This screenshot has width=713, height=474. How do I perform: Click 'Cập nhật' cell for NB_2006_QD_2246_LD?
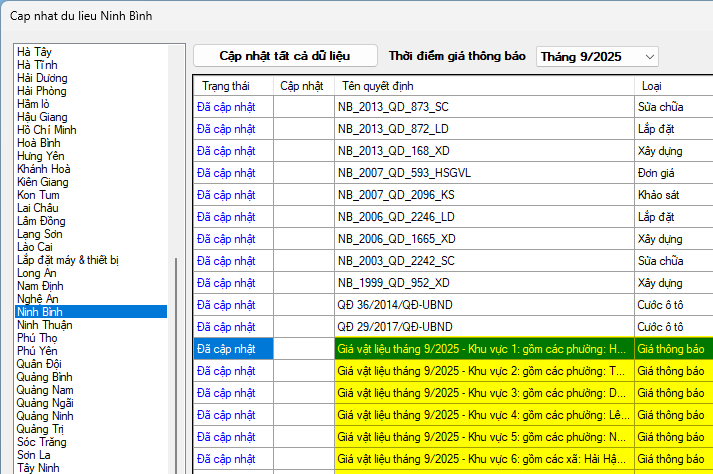tap(302, 216)
